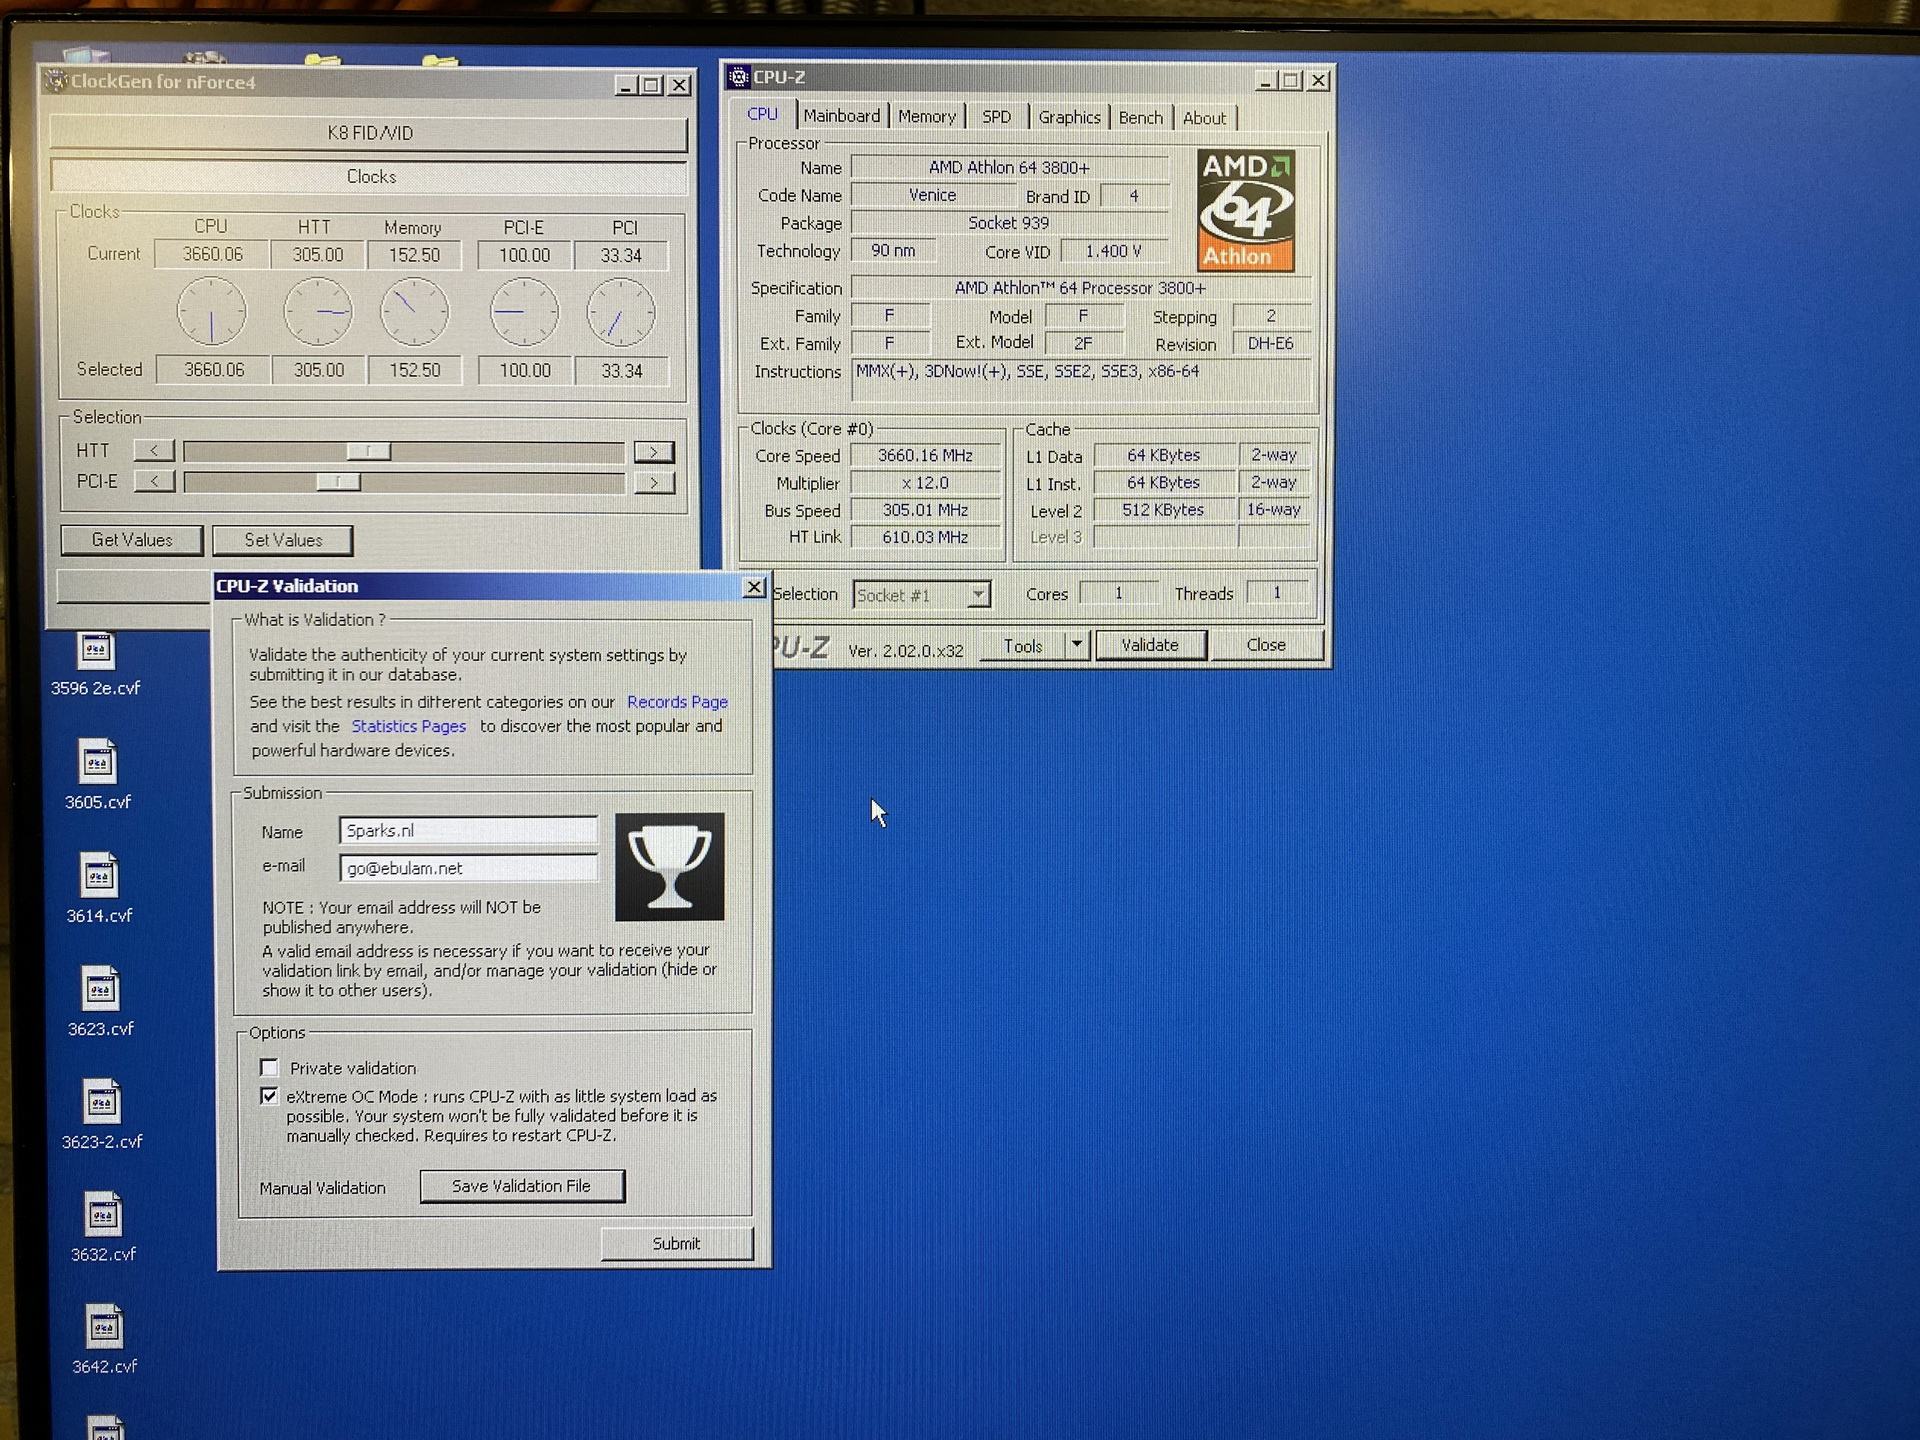
Task: Click the ClockGen title bar app icon
Action: 57,82
